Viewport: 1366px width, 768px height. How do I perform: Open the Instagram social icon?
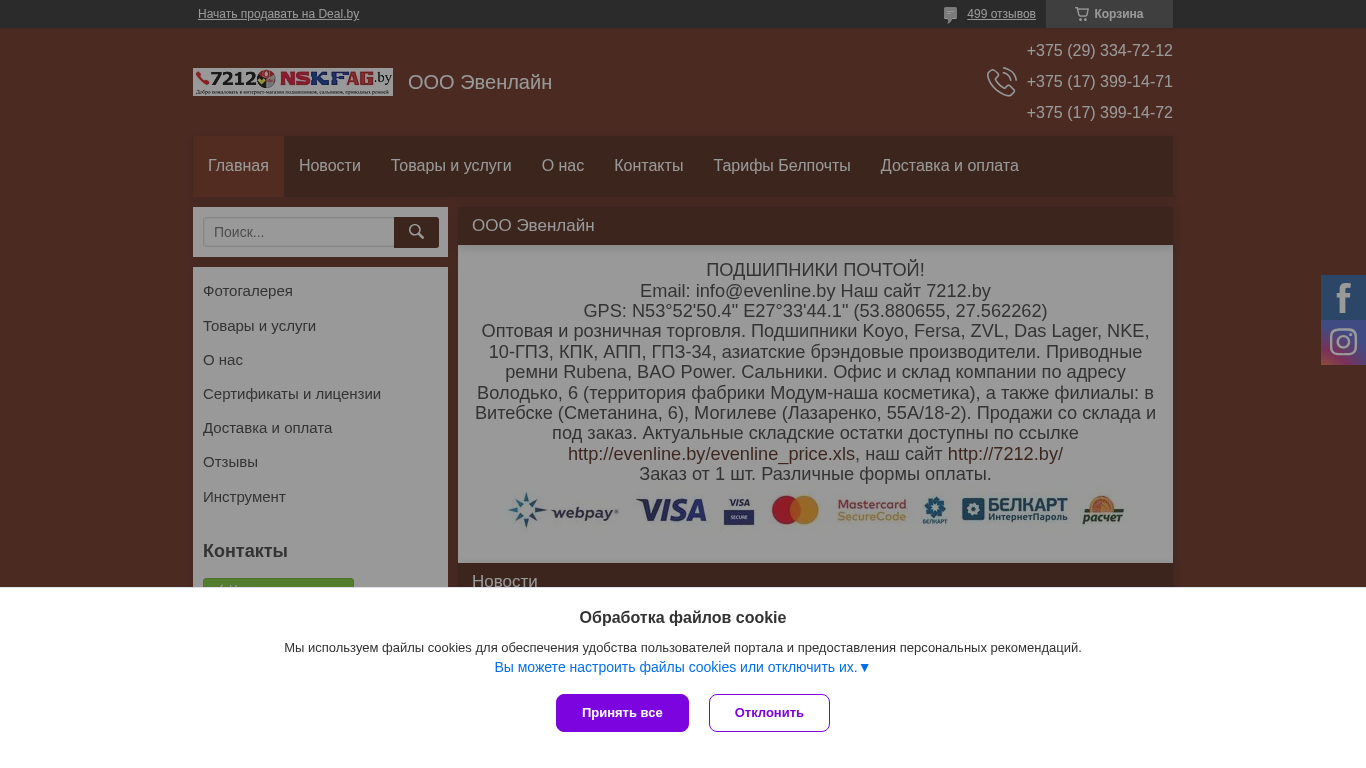(x=1343, y=342)
